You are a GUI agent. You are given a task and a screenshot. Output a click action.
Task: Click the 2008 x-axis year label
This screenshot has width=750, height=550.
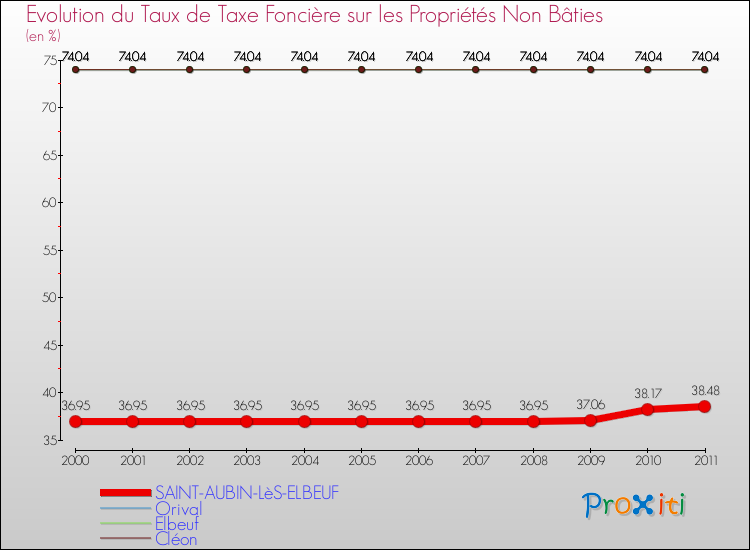[x=534, y=461]
